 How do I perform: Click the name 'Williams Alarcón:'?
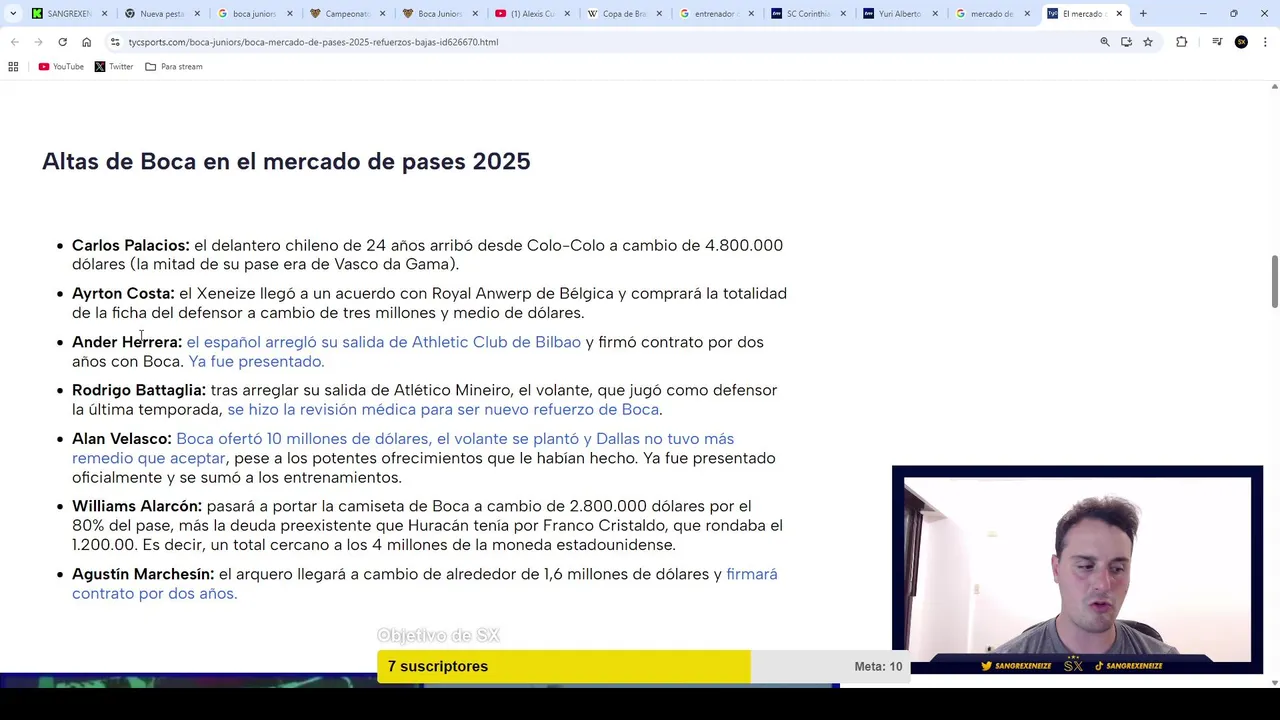[137, 506]
